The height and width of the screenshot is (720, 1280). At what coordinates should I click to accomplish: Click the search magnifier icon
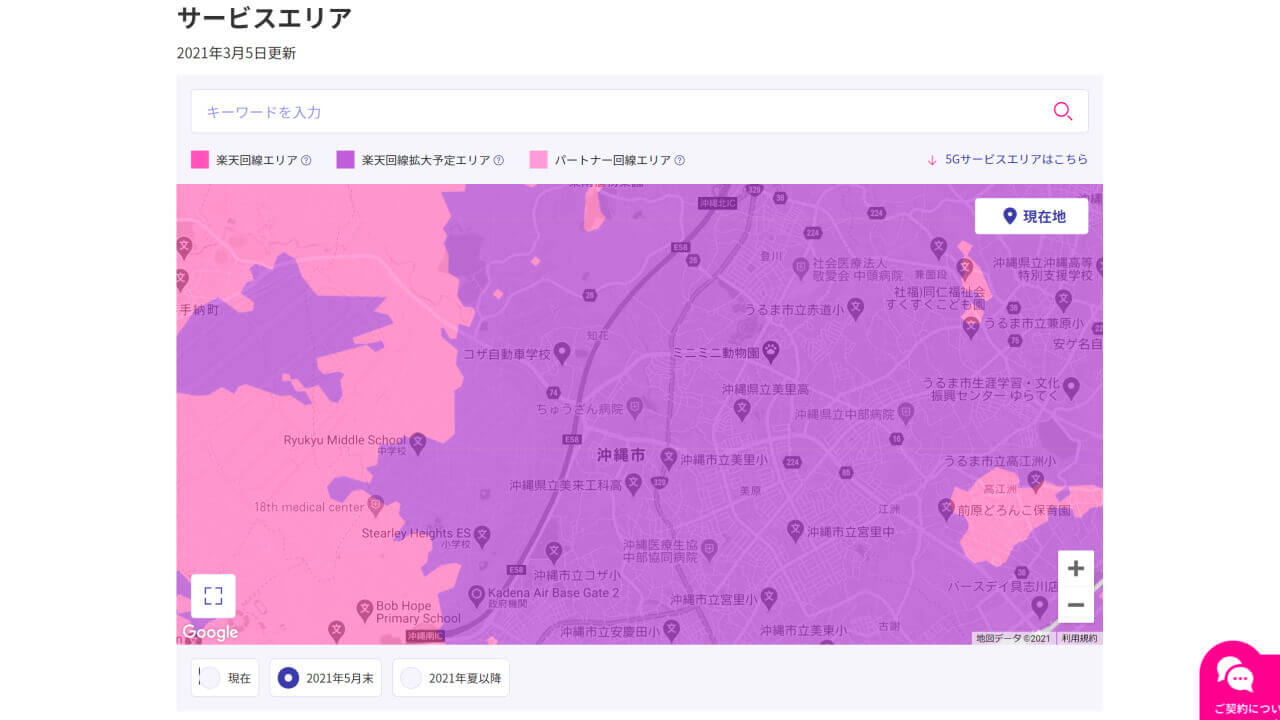click(1062, 111)
